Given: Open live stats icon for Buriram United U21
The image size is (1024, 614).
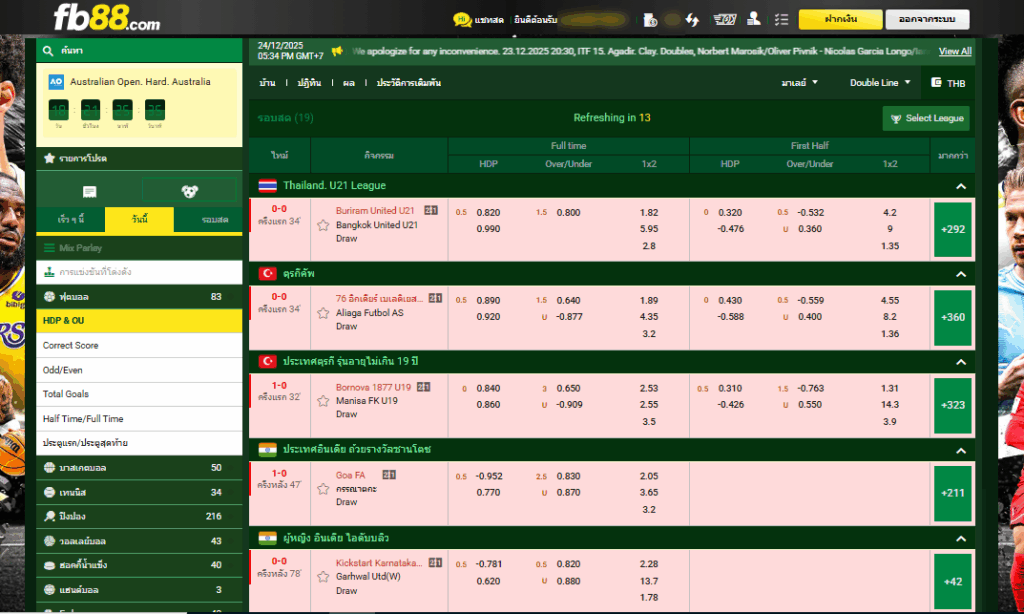Looking at the screenshot, I should 431,210.
